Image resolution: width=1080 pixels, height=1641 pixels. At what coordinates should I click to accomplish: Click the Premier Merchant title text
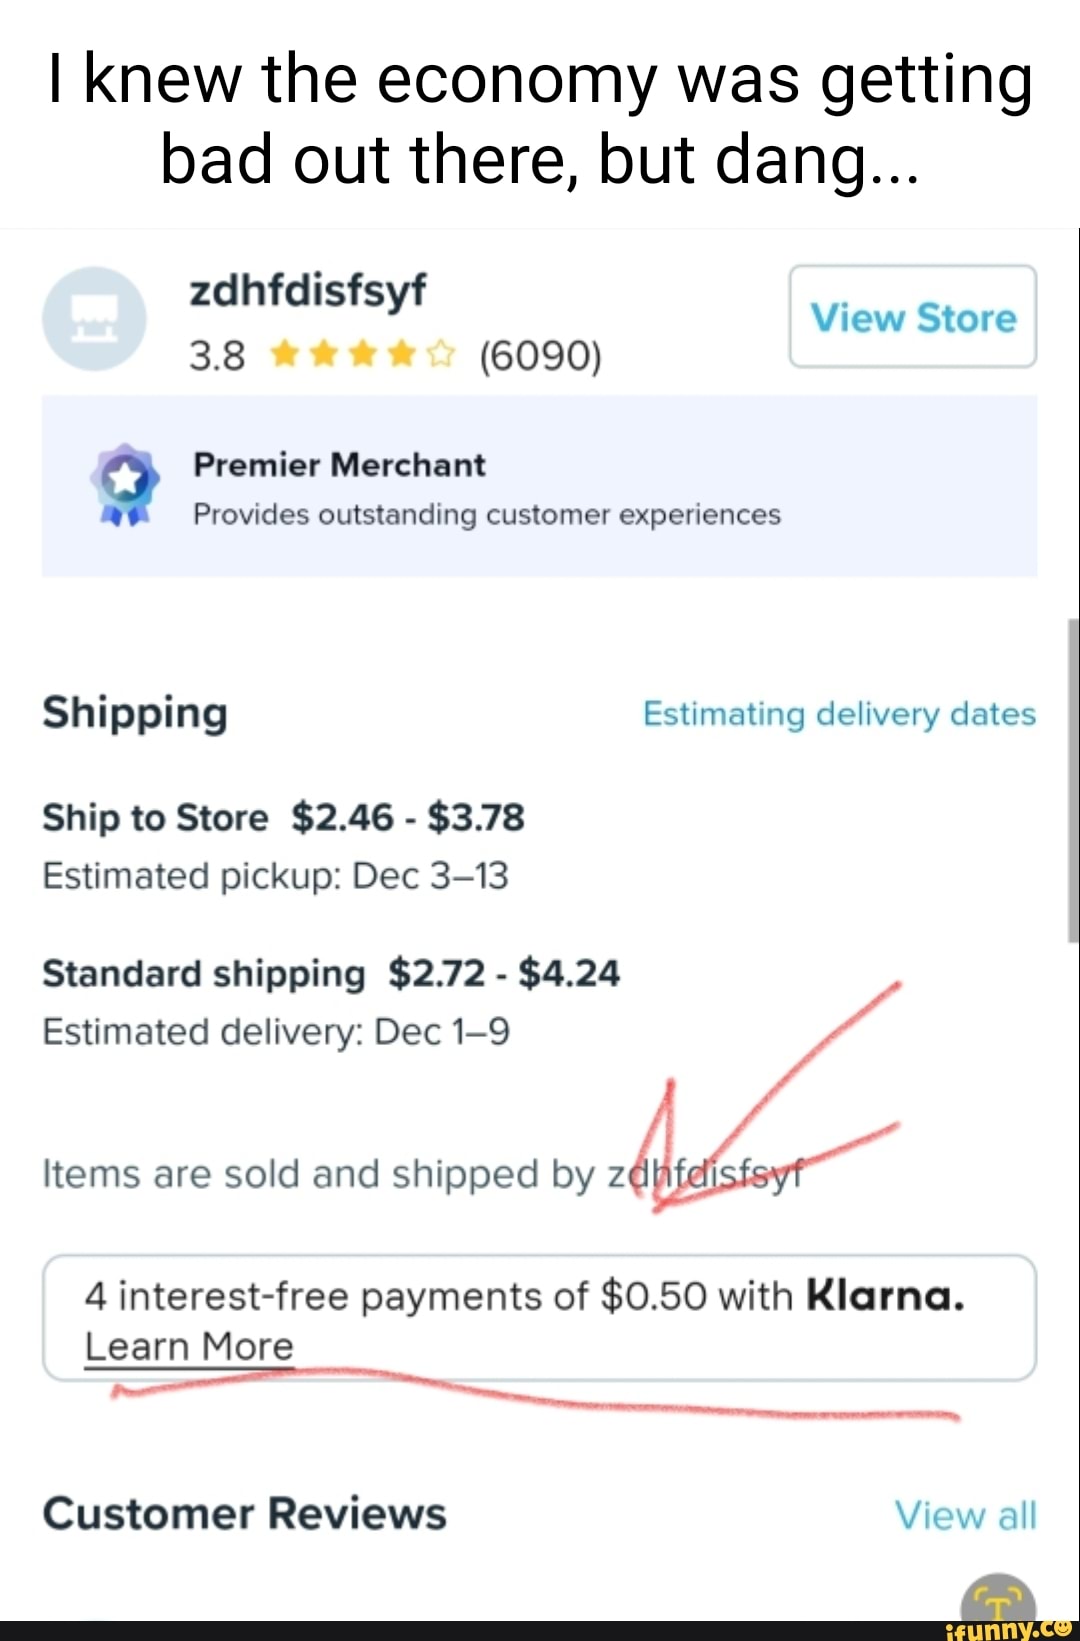click(x=339, y=465)
